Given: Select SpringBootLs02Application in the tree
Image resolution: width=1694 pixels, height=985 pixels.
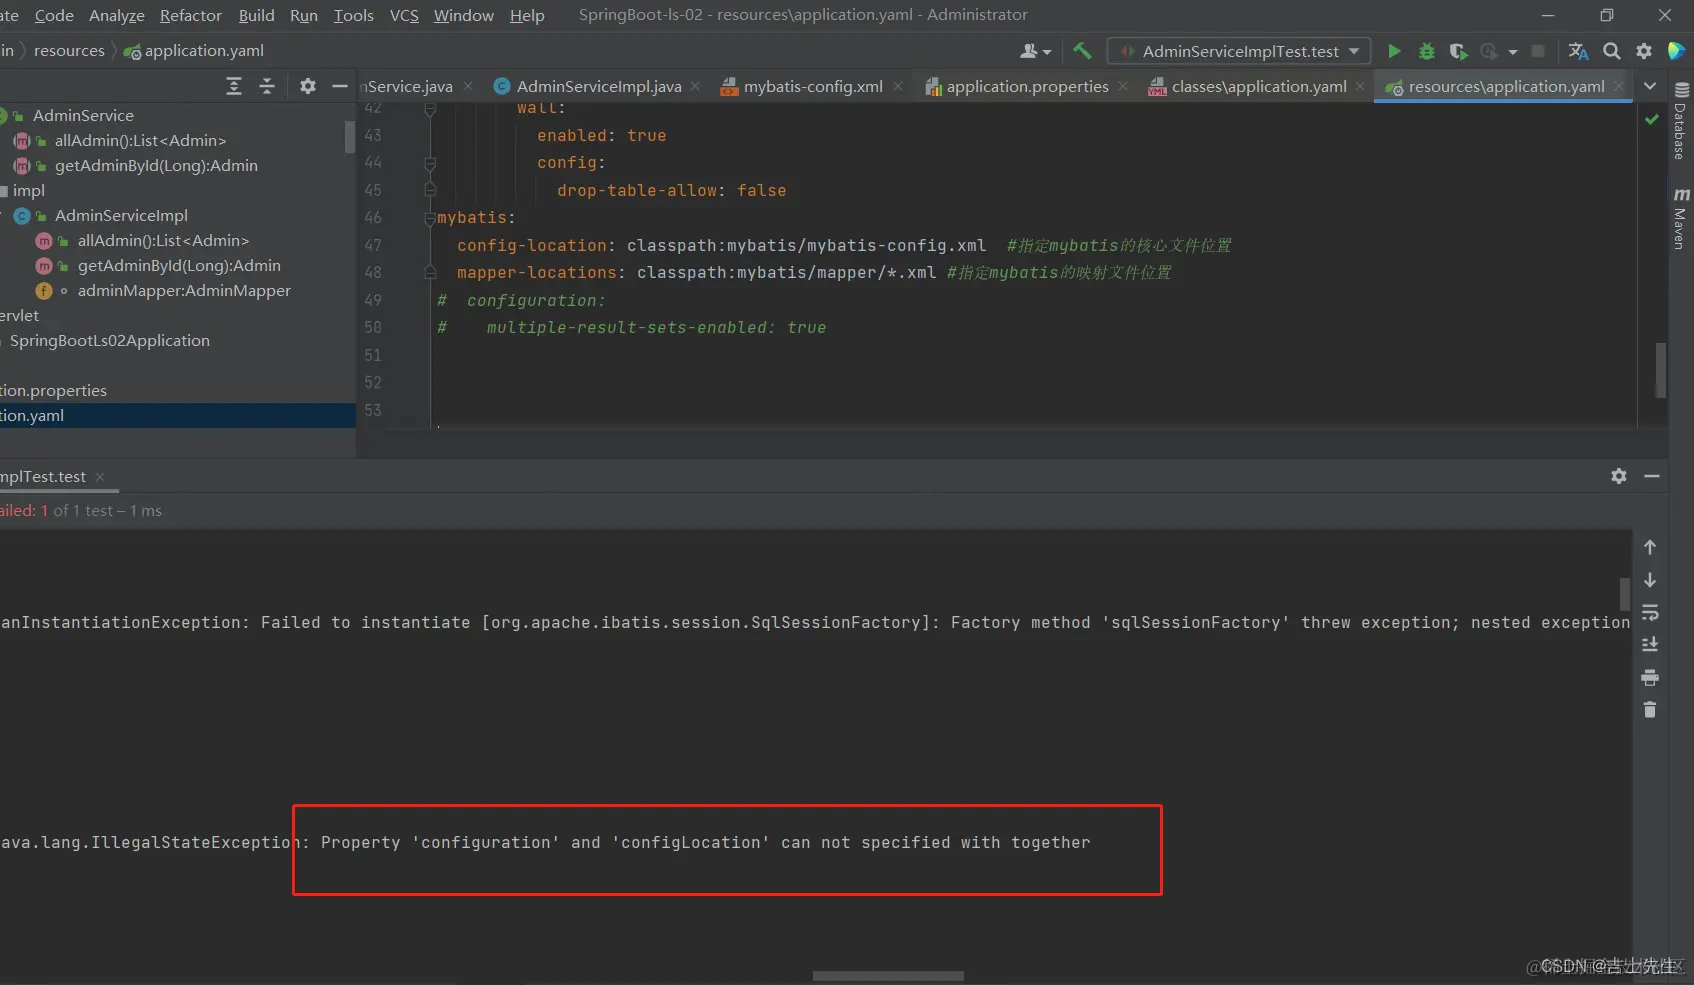Looking at the screenshot, I should coord(110,341).
